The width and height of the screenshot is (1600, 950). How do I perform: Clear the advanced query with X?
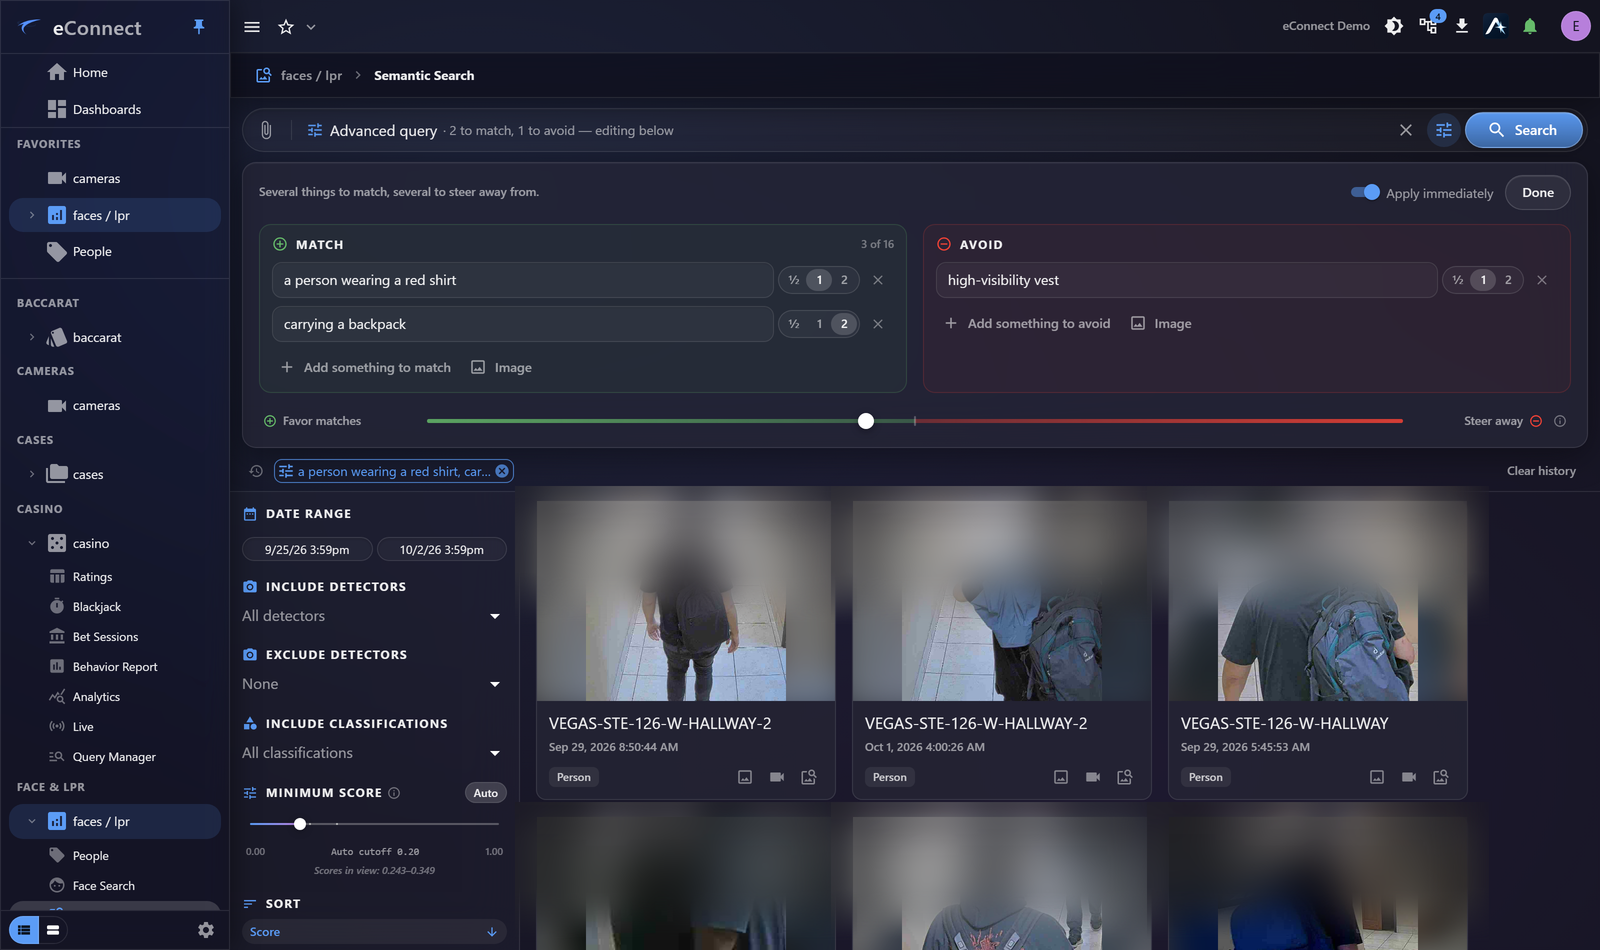click(x=1406, y=130)
